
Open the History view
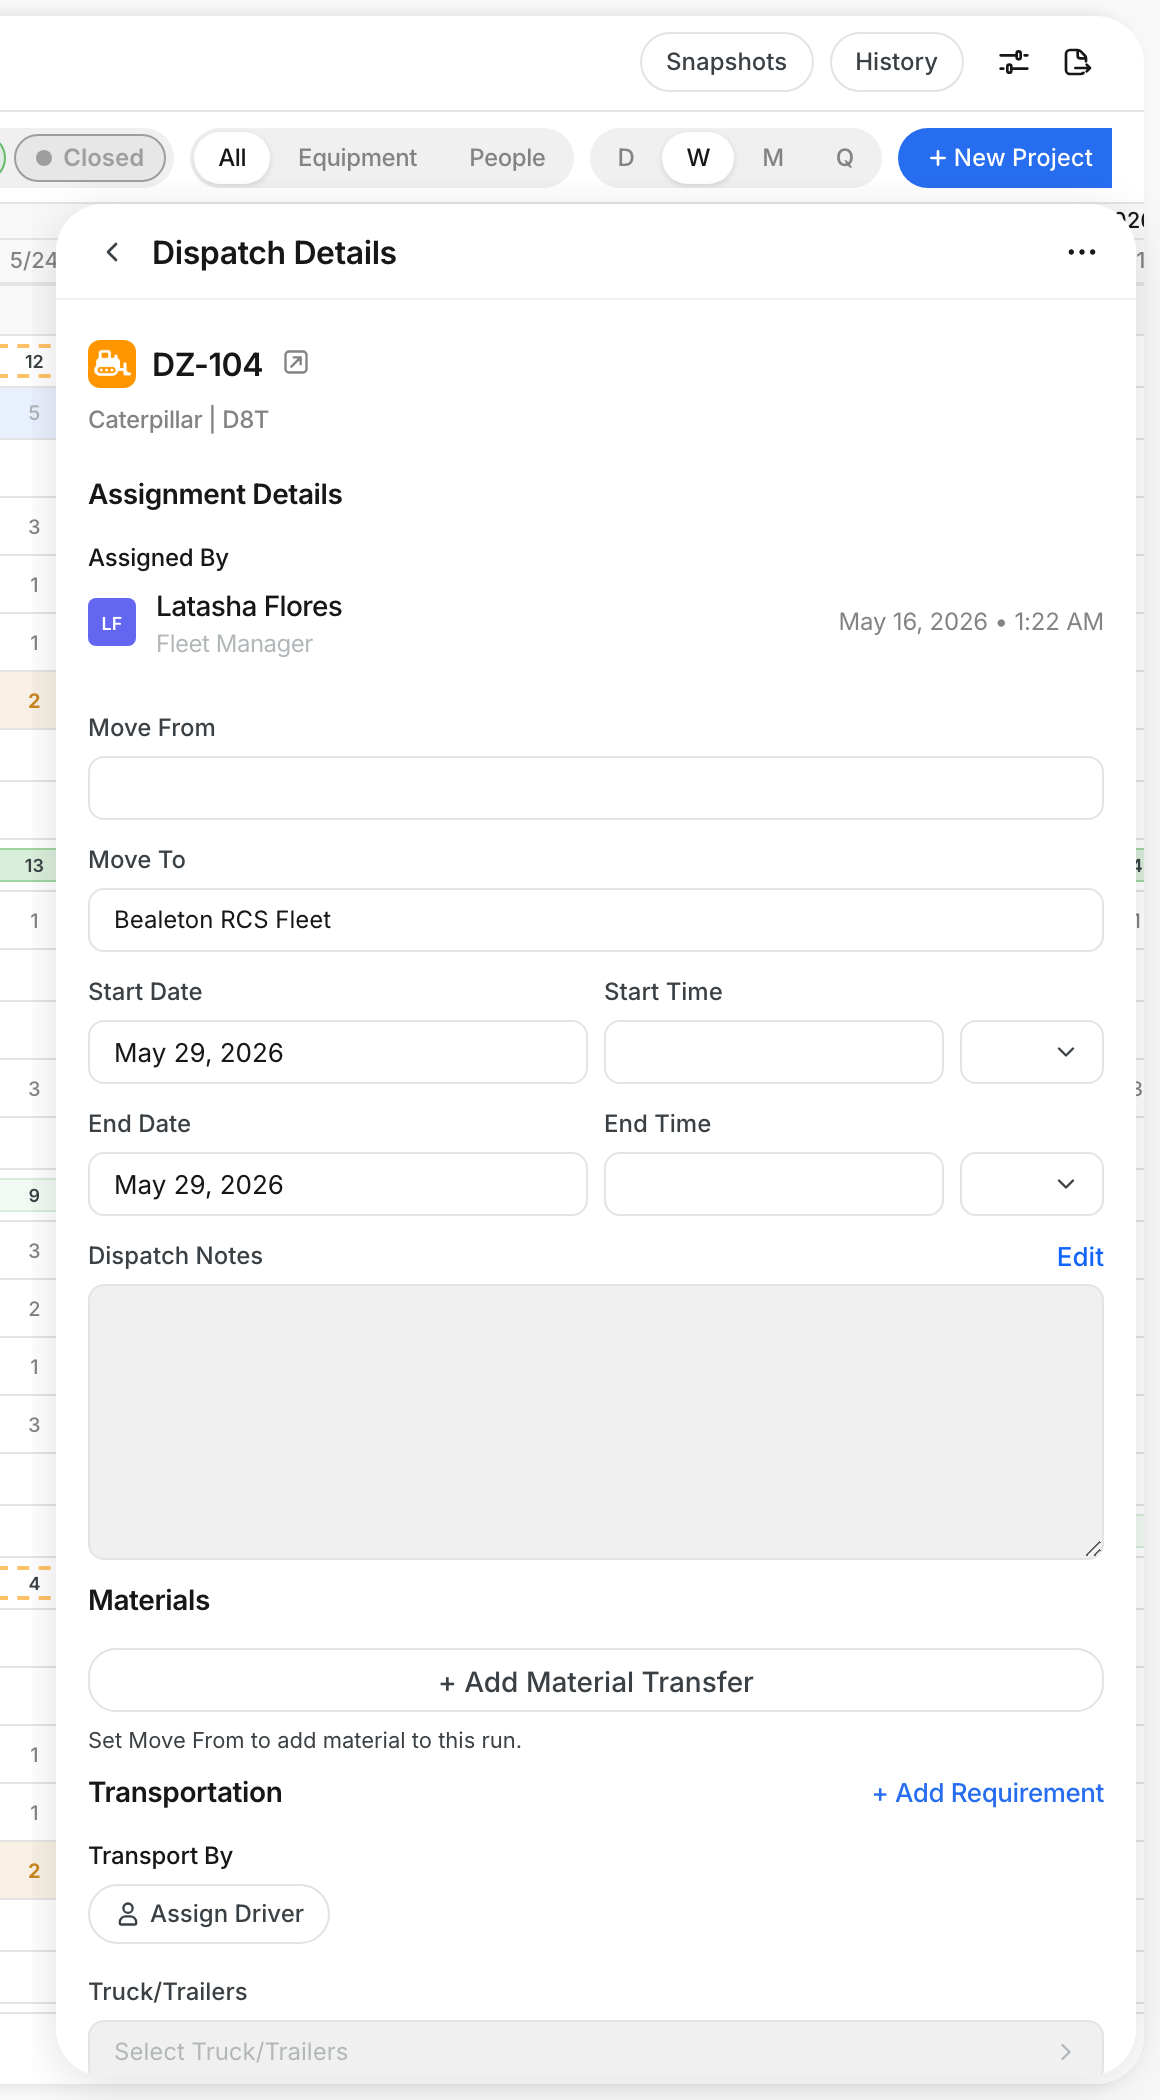click(x=896, y=62)
